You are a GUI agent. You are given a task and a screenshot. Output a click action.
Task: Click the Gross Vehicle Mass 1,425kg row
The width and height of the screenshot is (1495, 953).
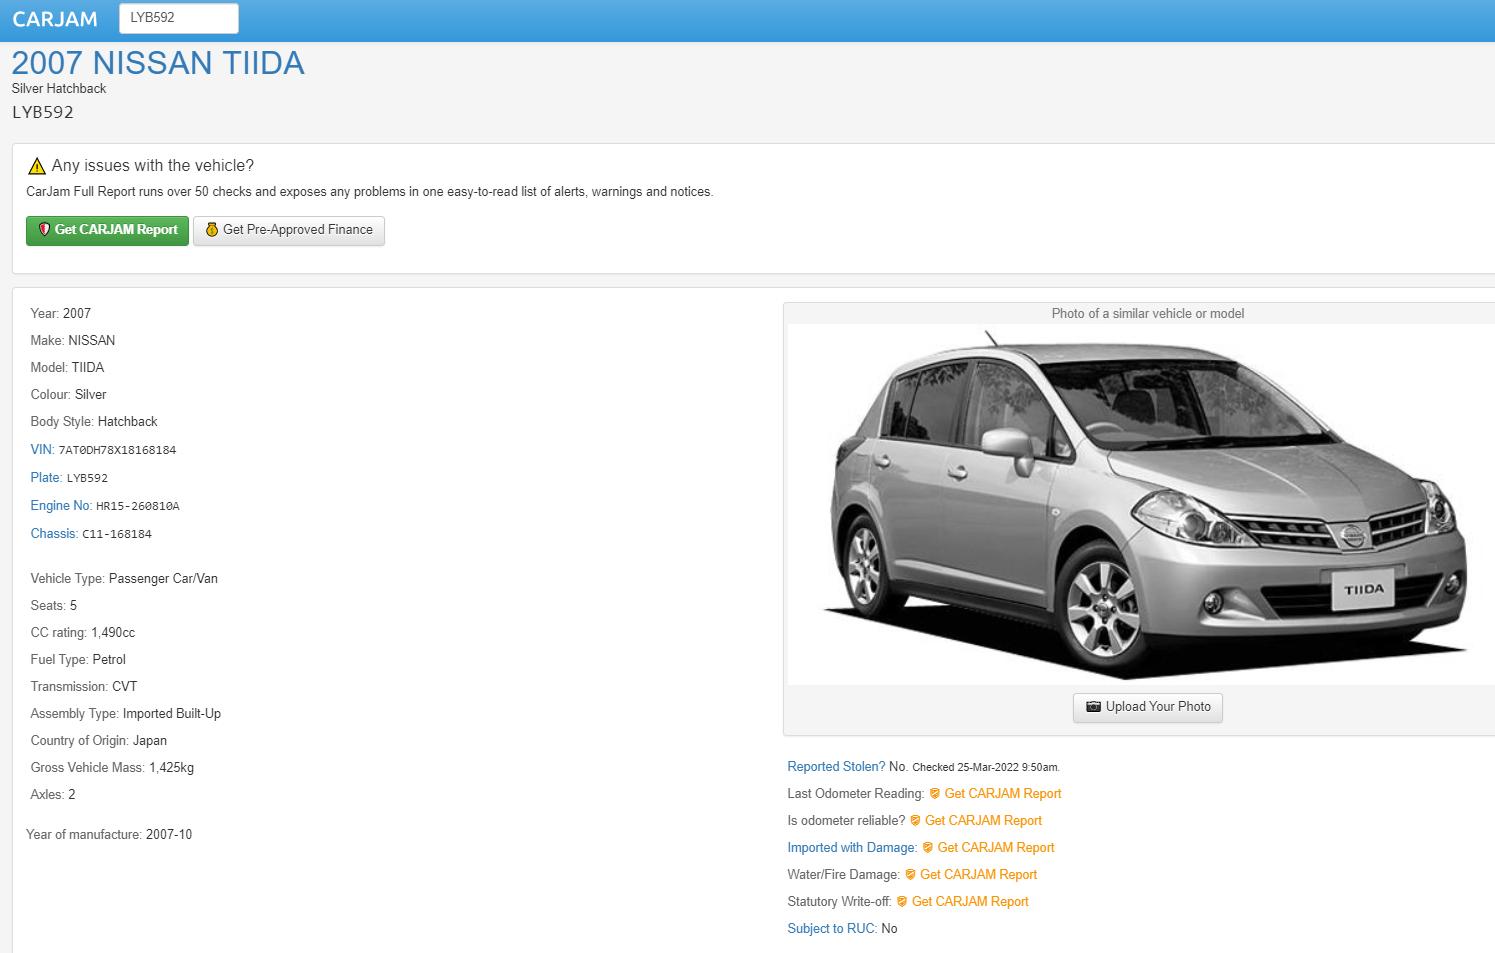(x=112, y=767)
